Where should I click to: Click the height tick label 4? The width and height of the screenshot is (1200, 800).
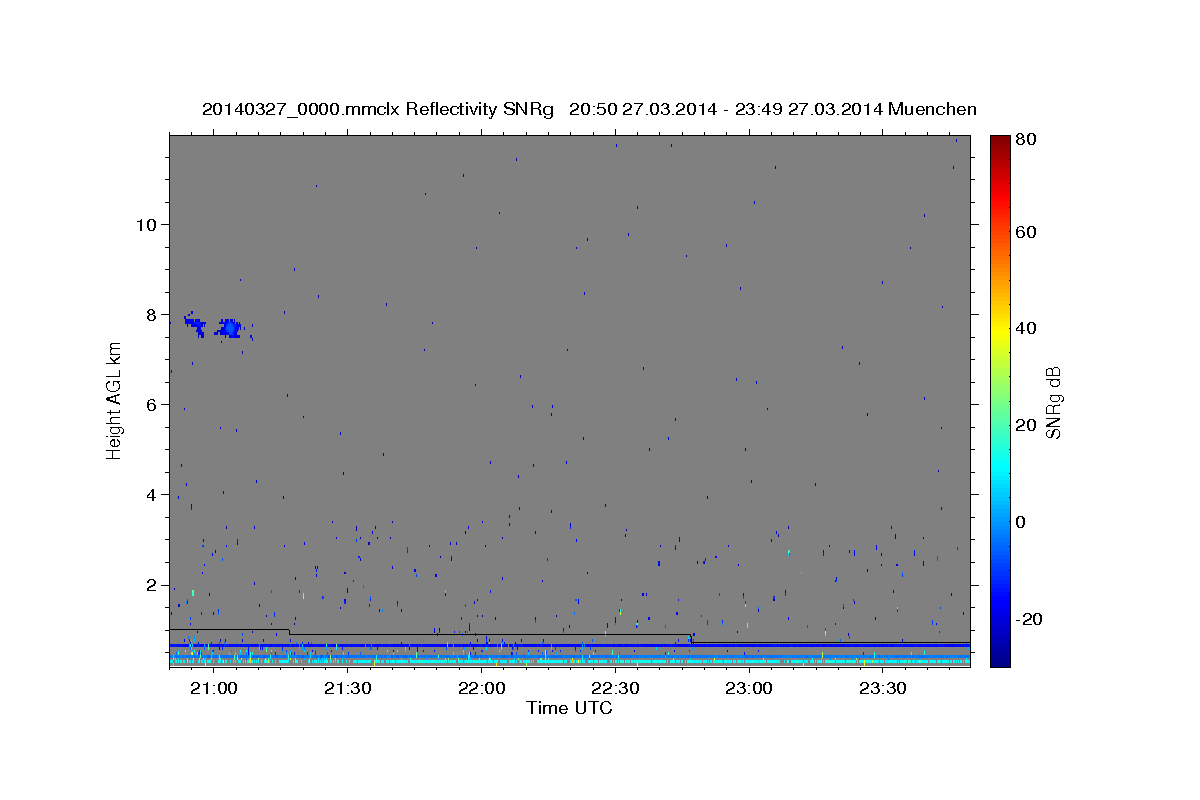click(x=151, y=495)
